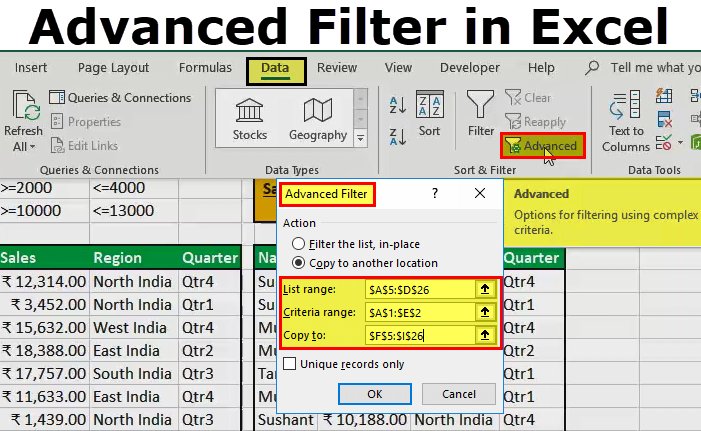
Task: Select the ₹ 12,314.00 sales cell
Action: 44,282
